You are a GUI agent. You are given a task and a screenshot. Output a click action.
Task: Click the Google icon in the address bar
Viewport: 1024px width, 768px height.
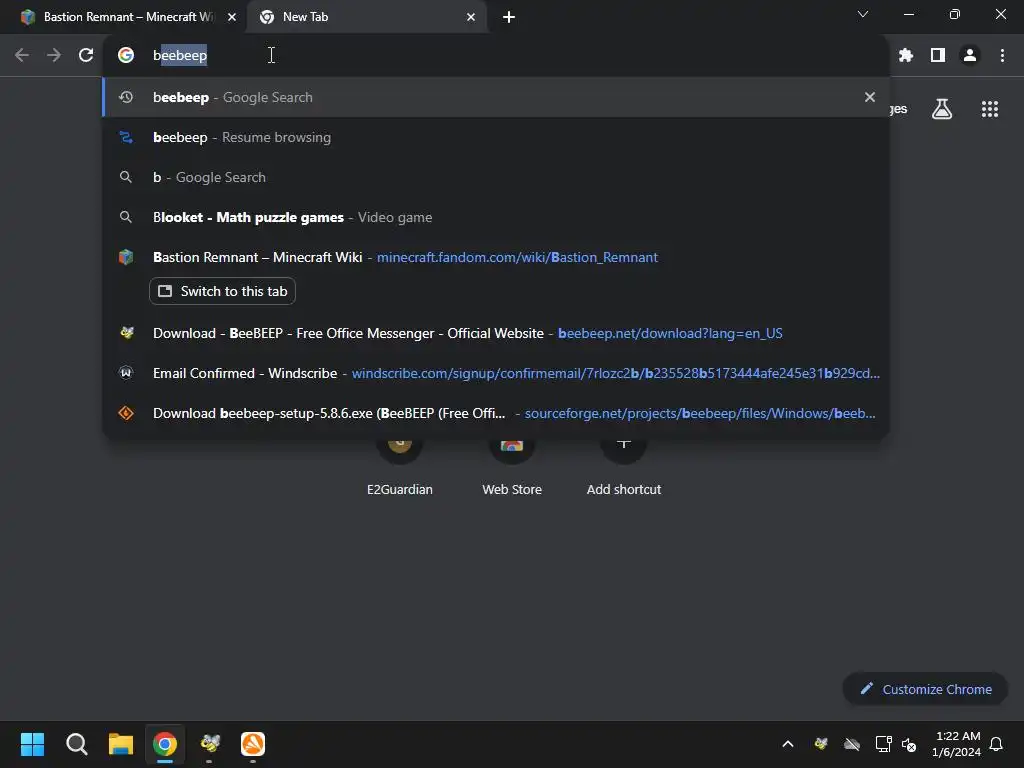[126, 56]
